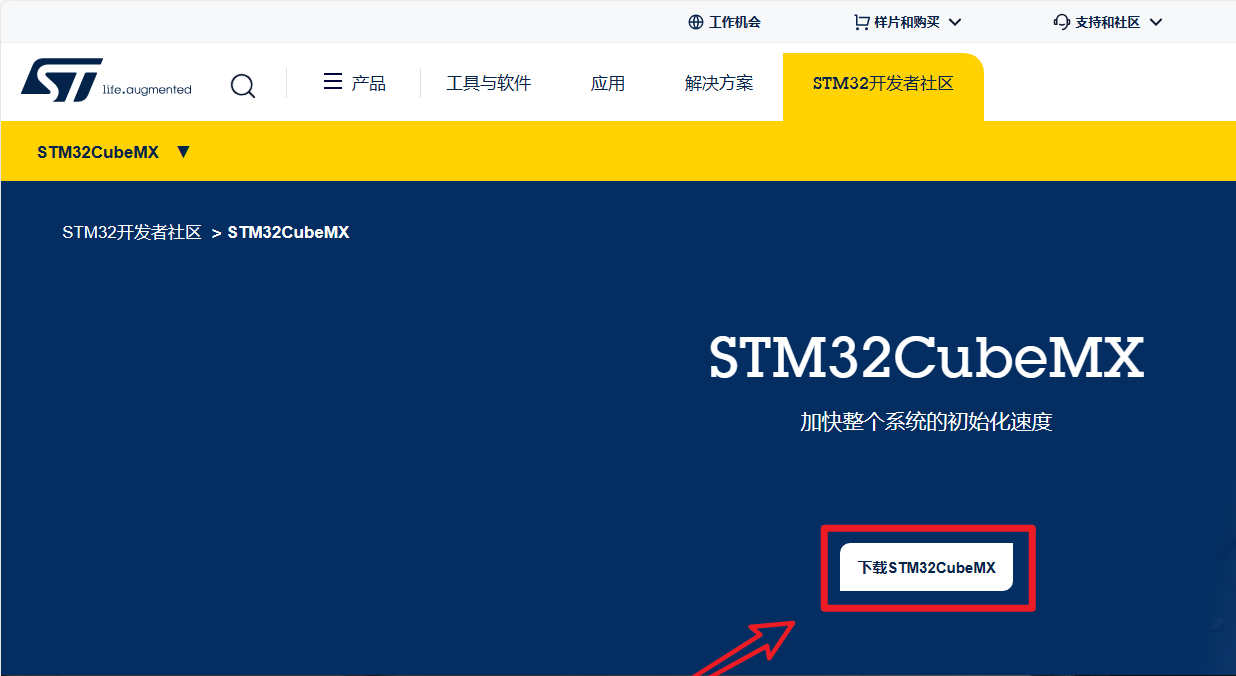
Task: Click the large STM32CubeMX page heading
Action: [x=926, y=357]
